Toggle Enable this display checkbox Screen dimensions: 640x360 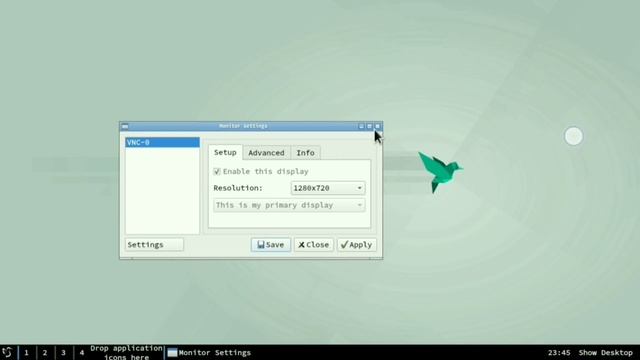pos(217,171)
